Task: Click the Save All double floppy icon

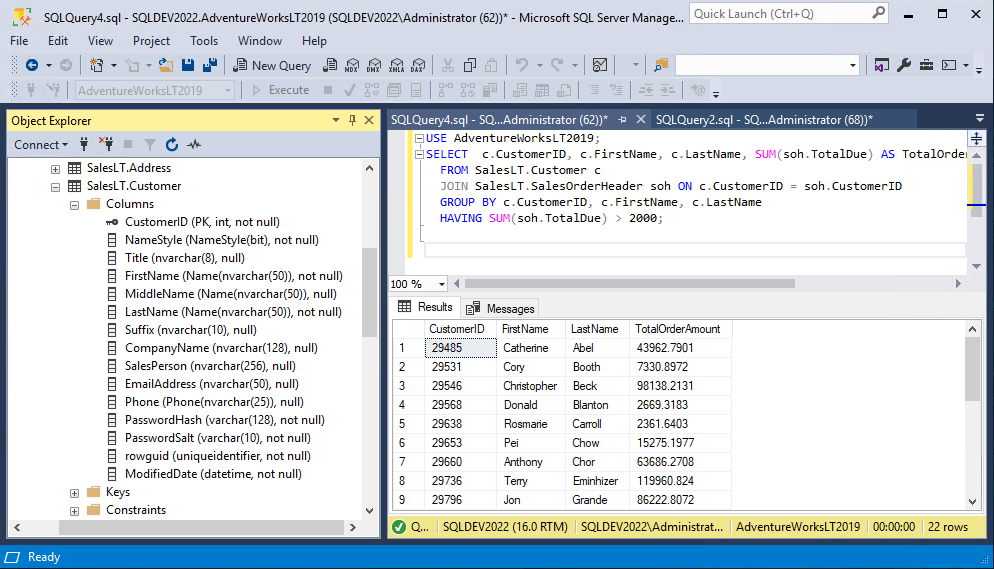Action: pos(210,65)
